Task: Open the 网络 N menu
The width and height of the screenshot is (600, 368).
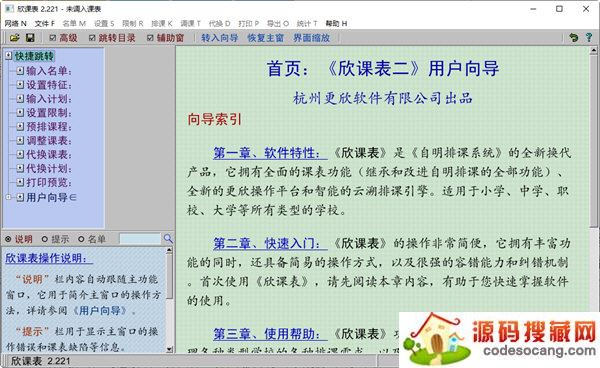Action: [x=16, y=23]
